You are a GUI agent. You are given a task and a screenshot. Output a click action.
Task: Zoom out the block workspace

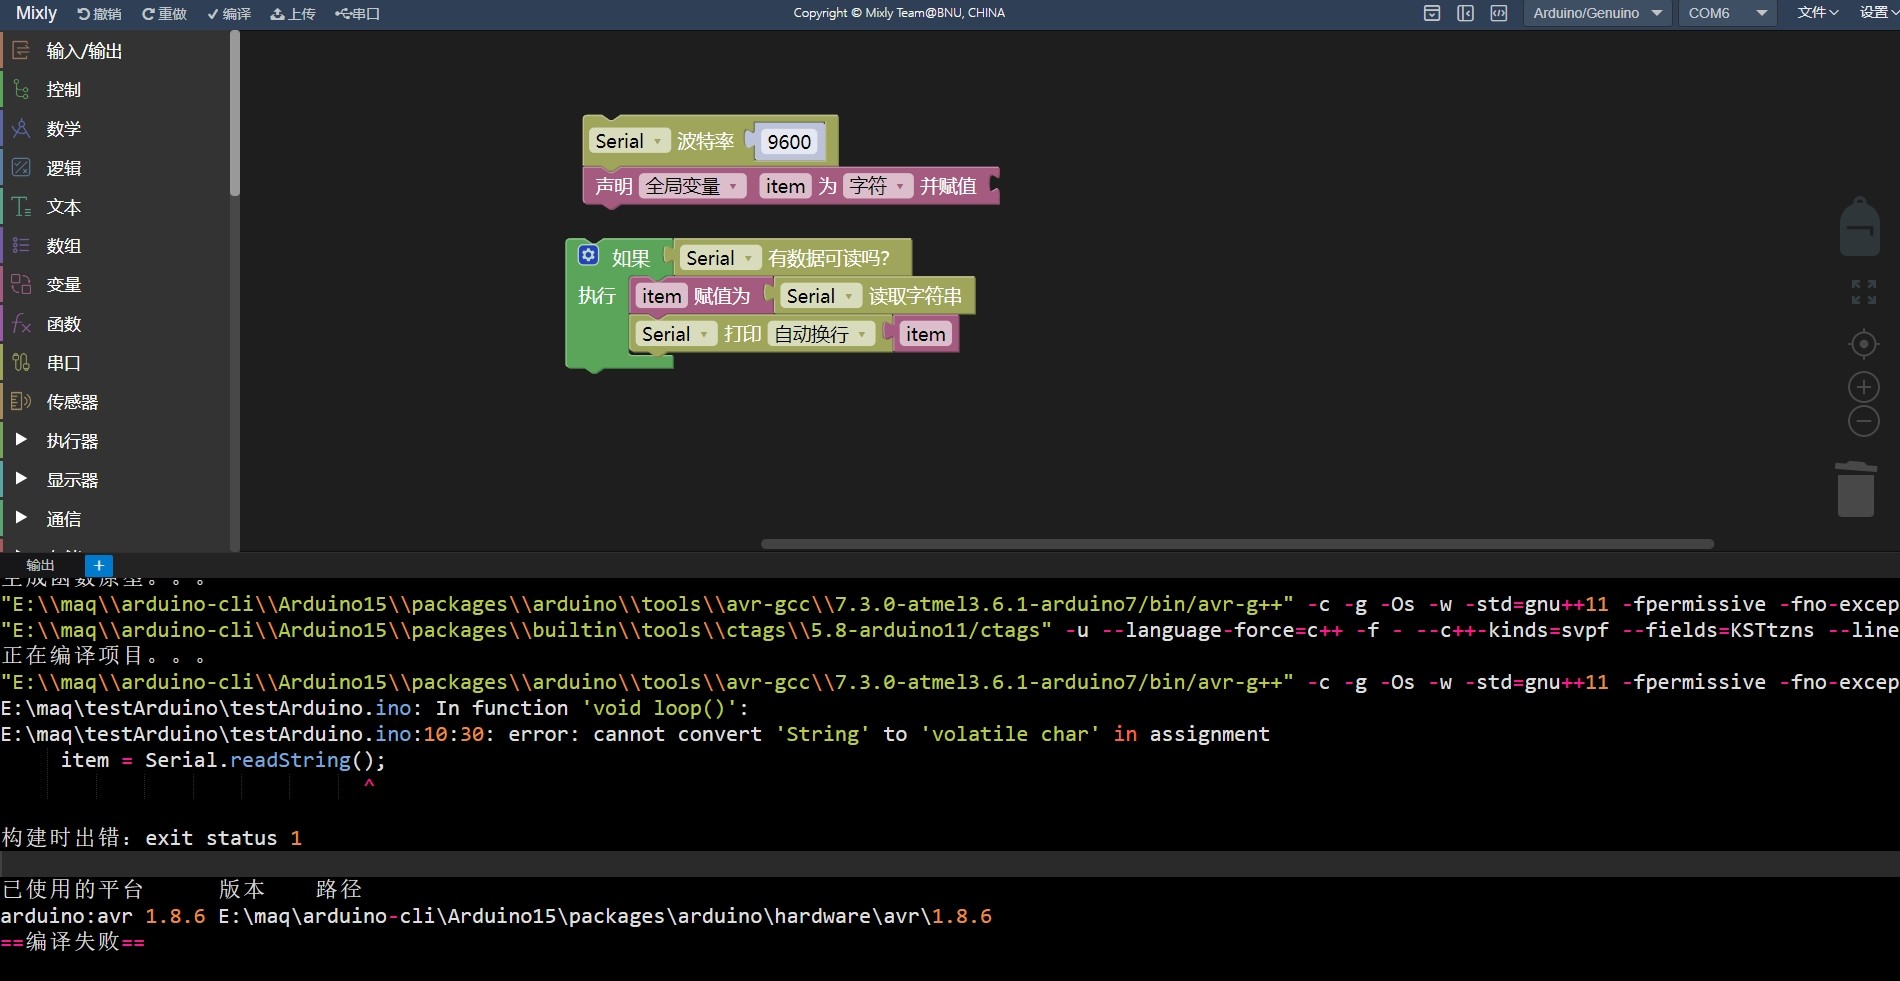click(1863, 421)
